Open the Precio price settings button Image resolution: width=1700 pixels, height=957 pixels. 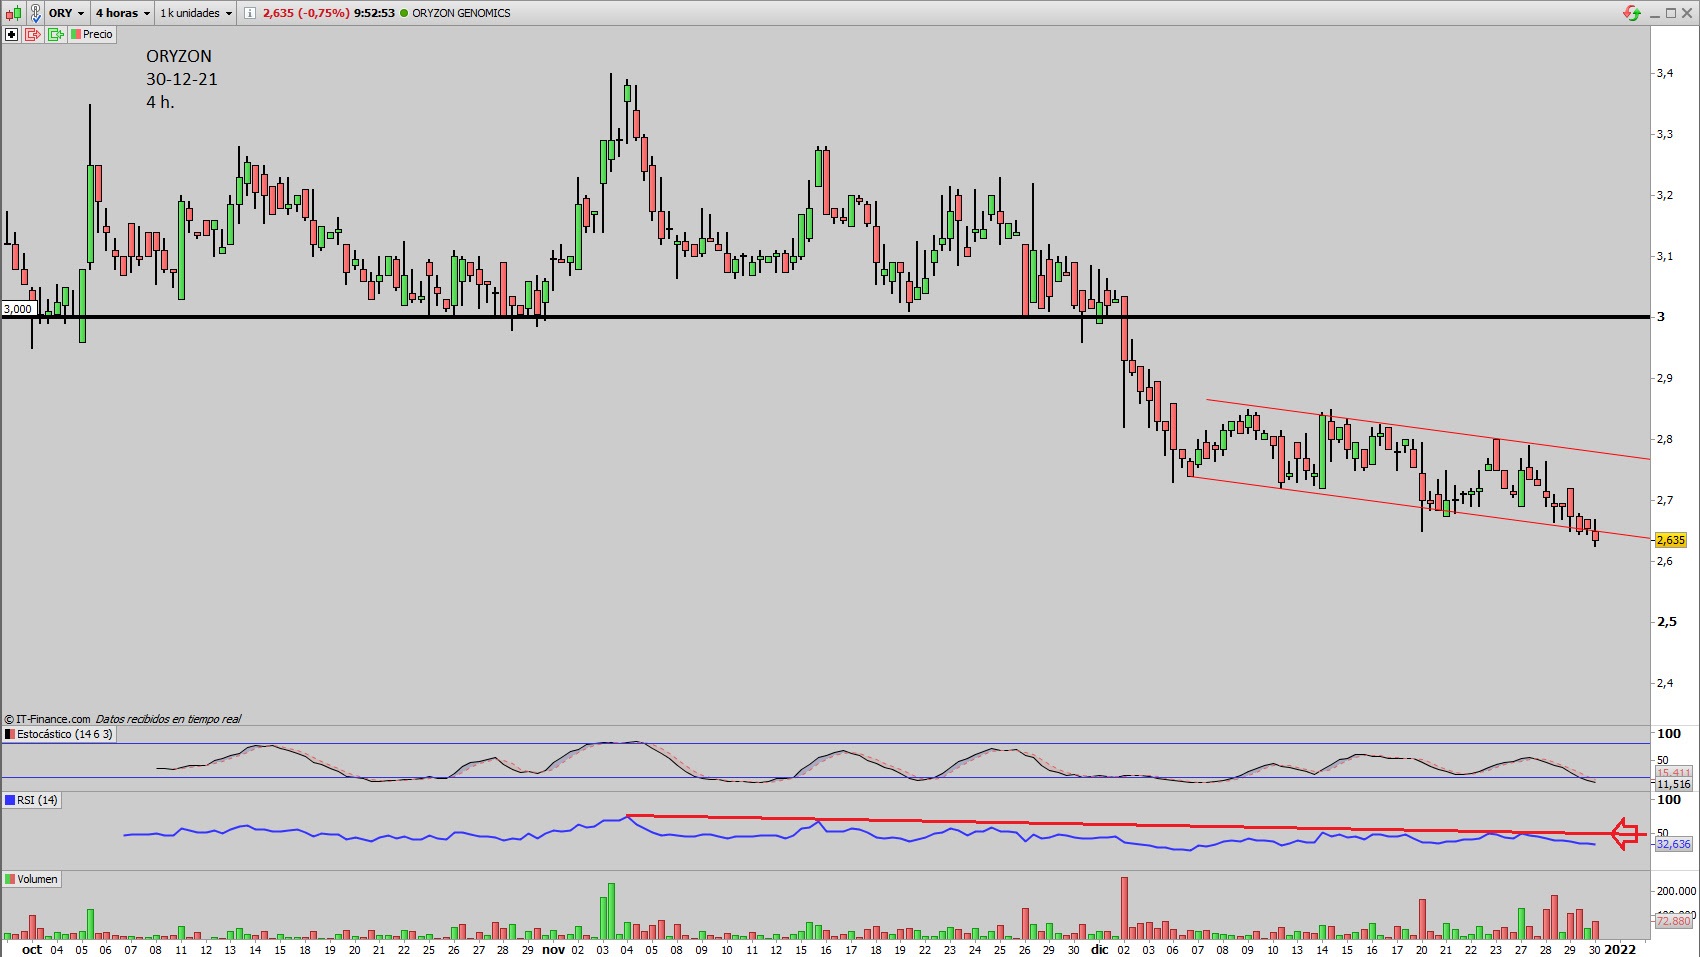tap(93, 34)
